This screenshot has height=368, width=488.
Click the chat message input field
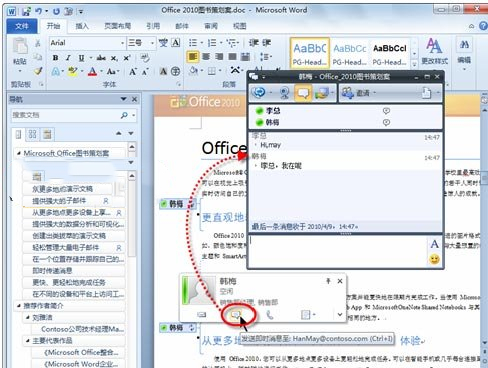(338, 251)
